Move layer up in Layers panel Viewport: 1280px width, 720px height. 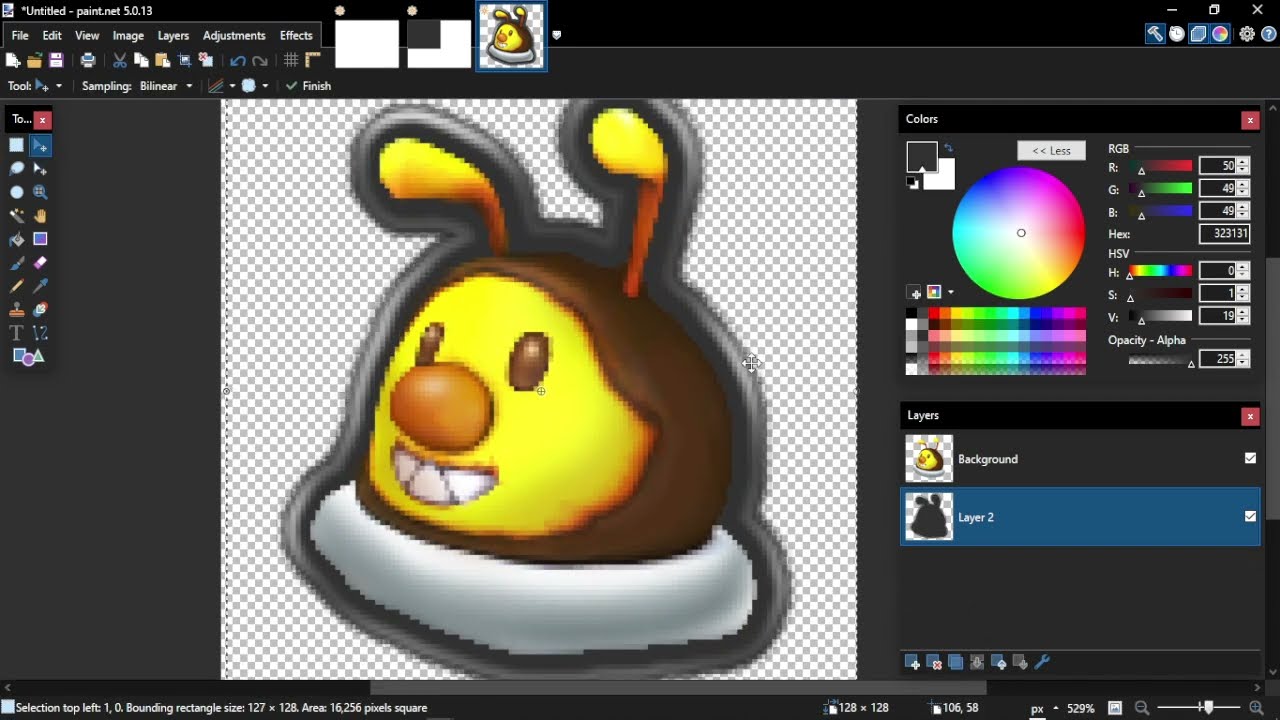point(999,662)
